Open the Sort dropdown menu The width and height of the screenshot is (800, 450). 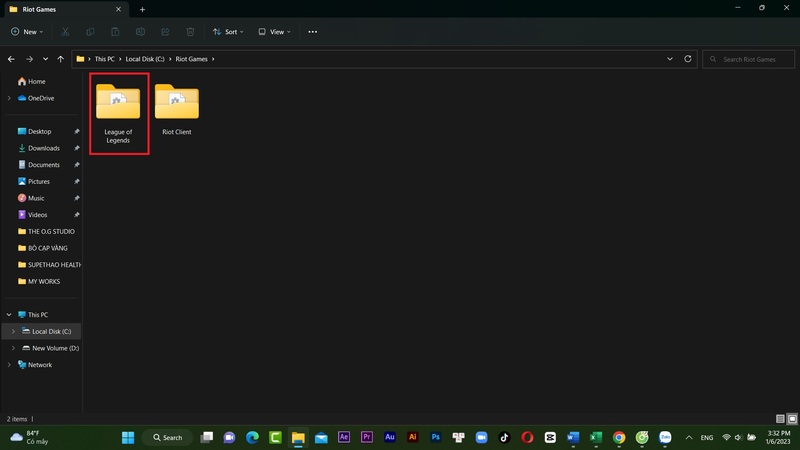tap(228, 32)
